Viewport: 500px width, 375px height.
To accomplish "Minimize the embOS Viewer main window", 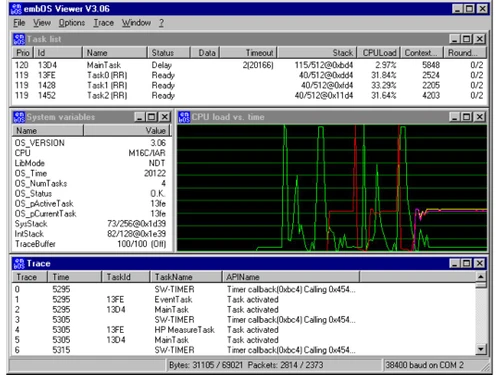I will [457, 9].
